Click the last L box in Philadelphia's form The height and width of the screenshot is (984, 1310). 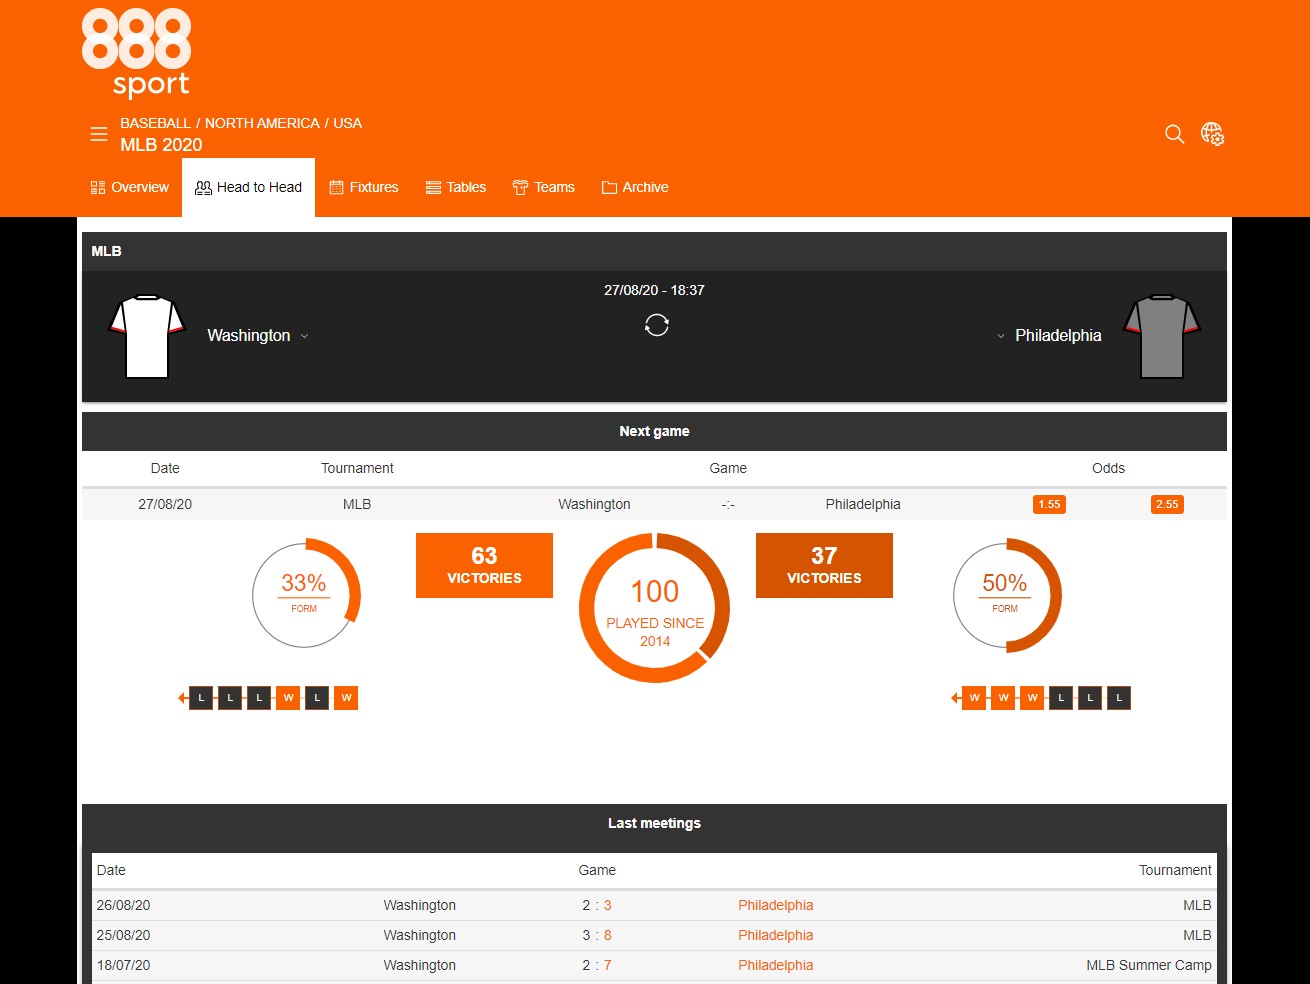pos(1119,698)
